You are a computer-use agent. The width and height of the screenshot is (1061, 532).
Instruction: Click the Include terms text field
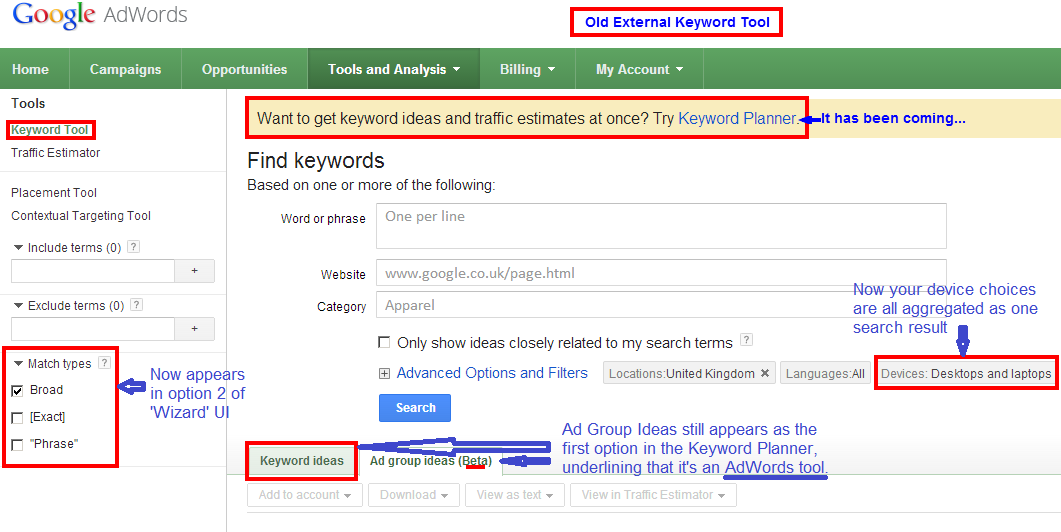click(x=93, y=271)
